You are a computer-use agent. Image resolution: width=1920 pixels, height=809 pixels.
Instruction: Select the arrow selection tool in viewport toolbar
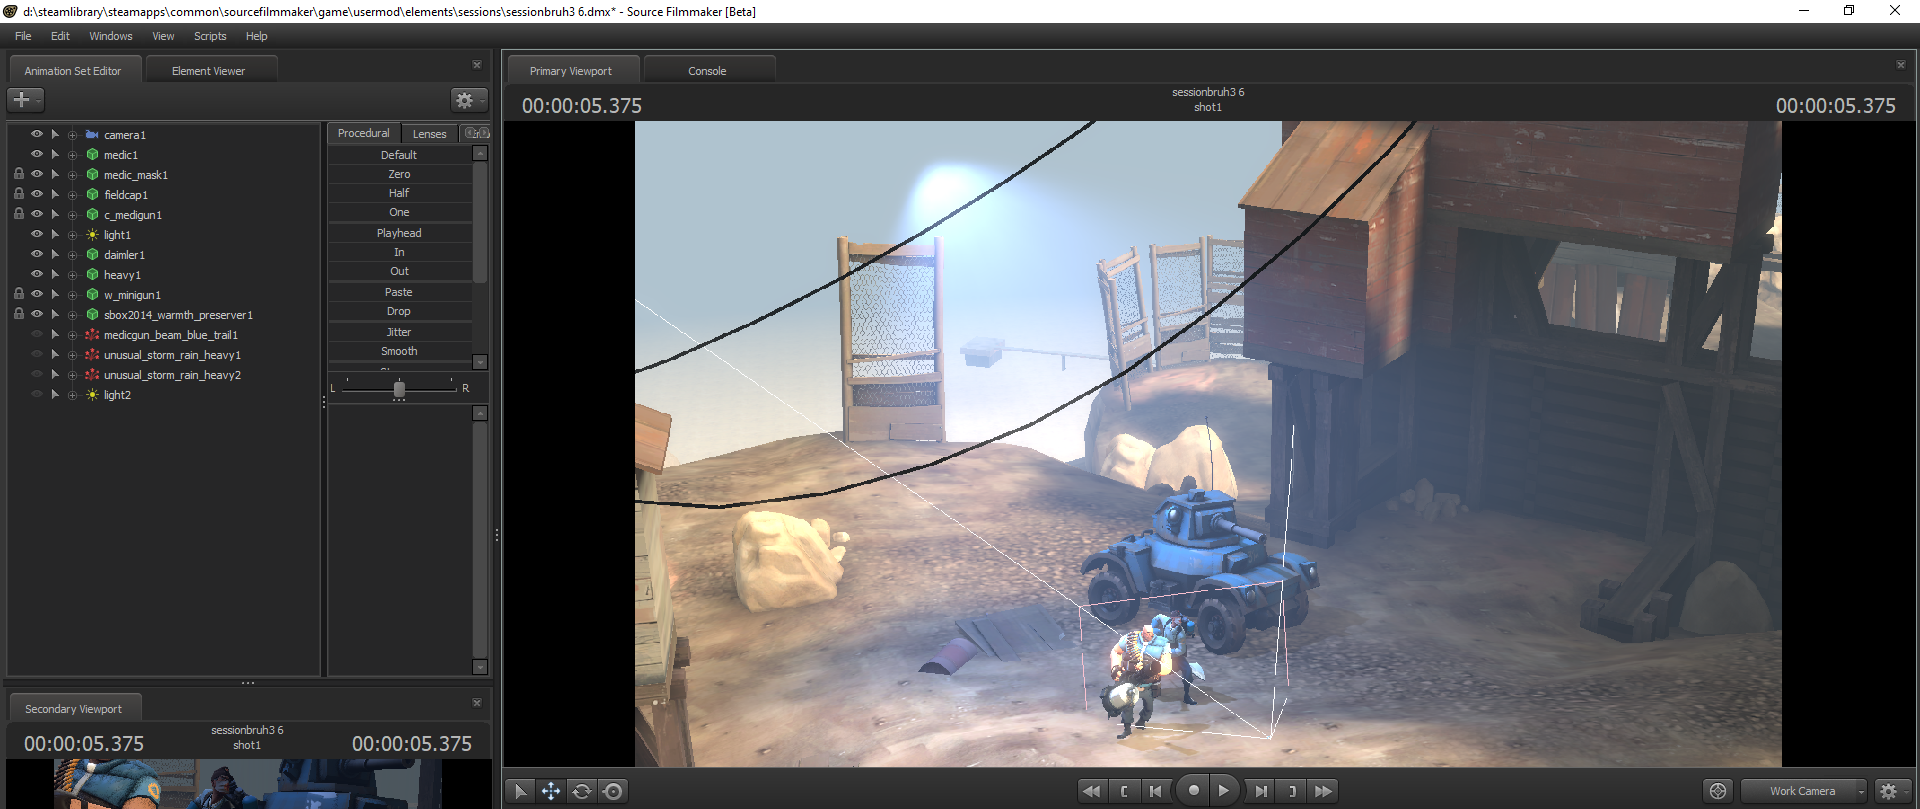pos(520,791)
